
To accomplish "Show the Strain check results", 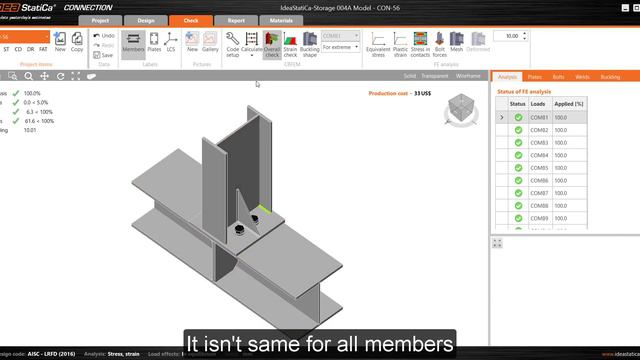I will click(x=290, y=44).
